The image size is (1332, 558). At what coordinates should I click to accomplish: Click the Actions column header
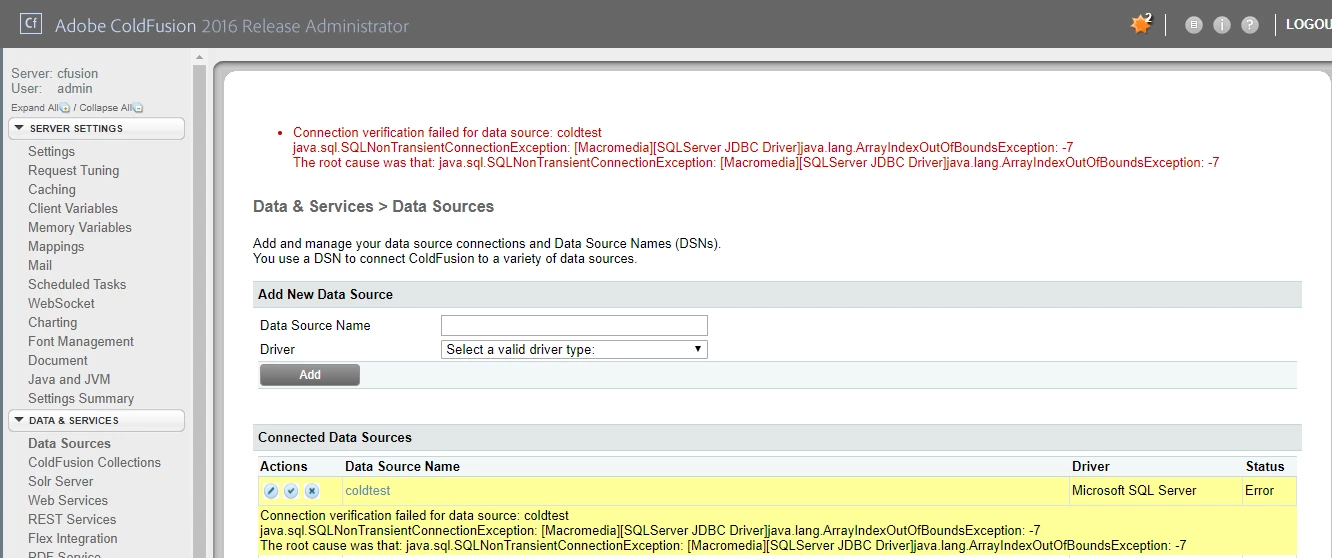[x=284, y=466]
